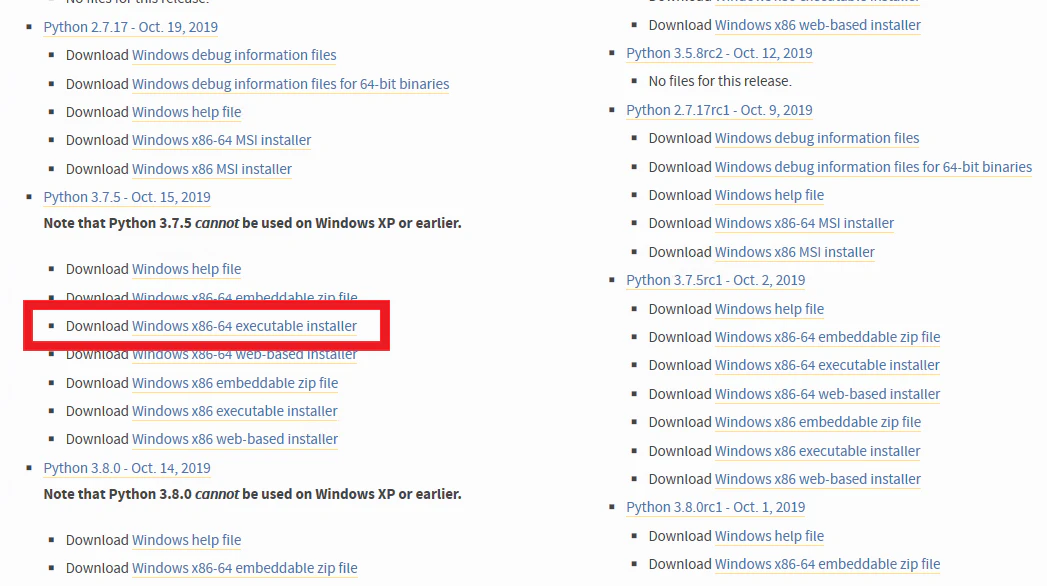Get 64-bit debug information files under Python 2.7.17
The width and height of the screenshot is (1047, 586).
click(290, 83)
